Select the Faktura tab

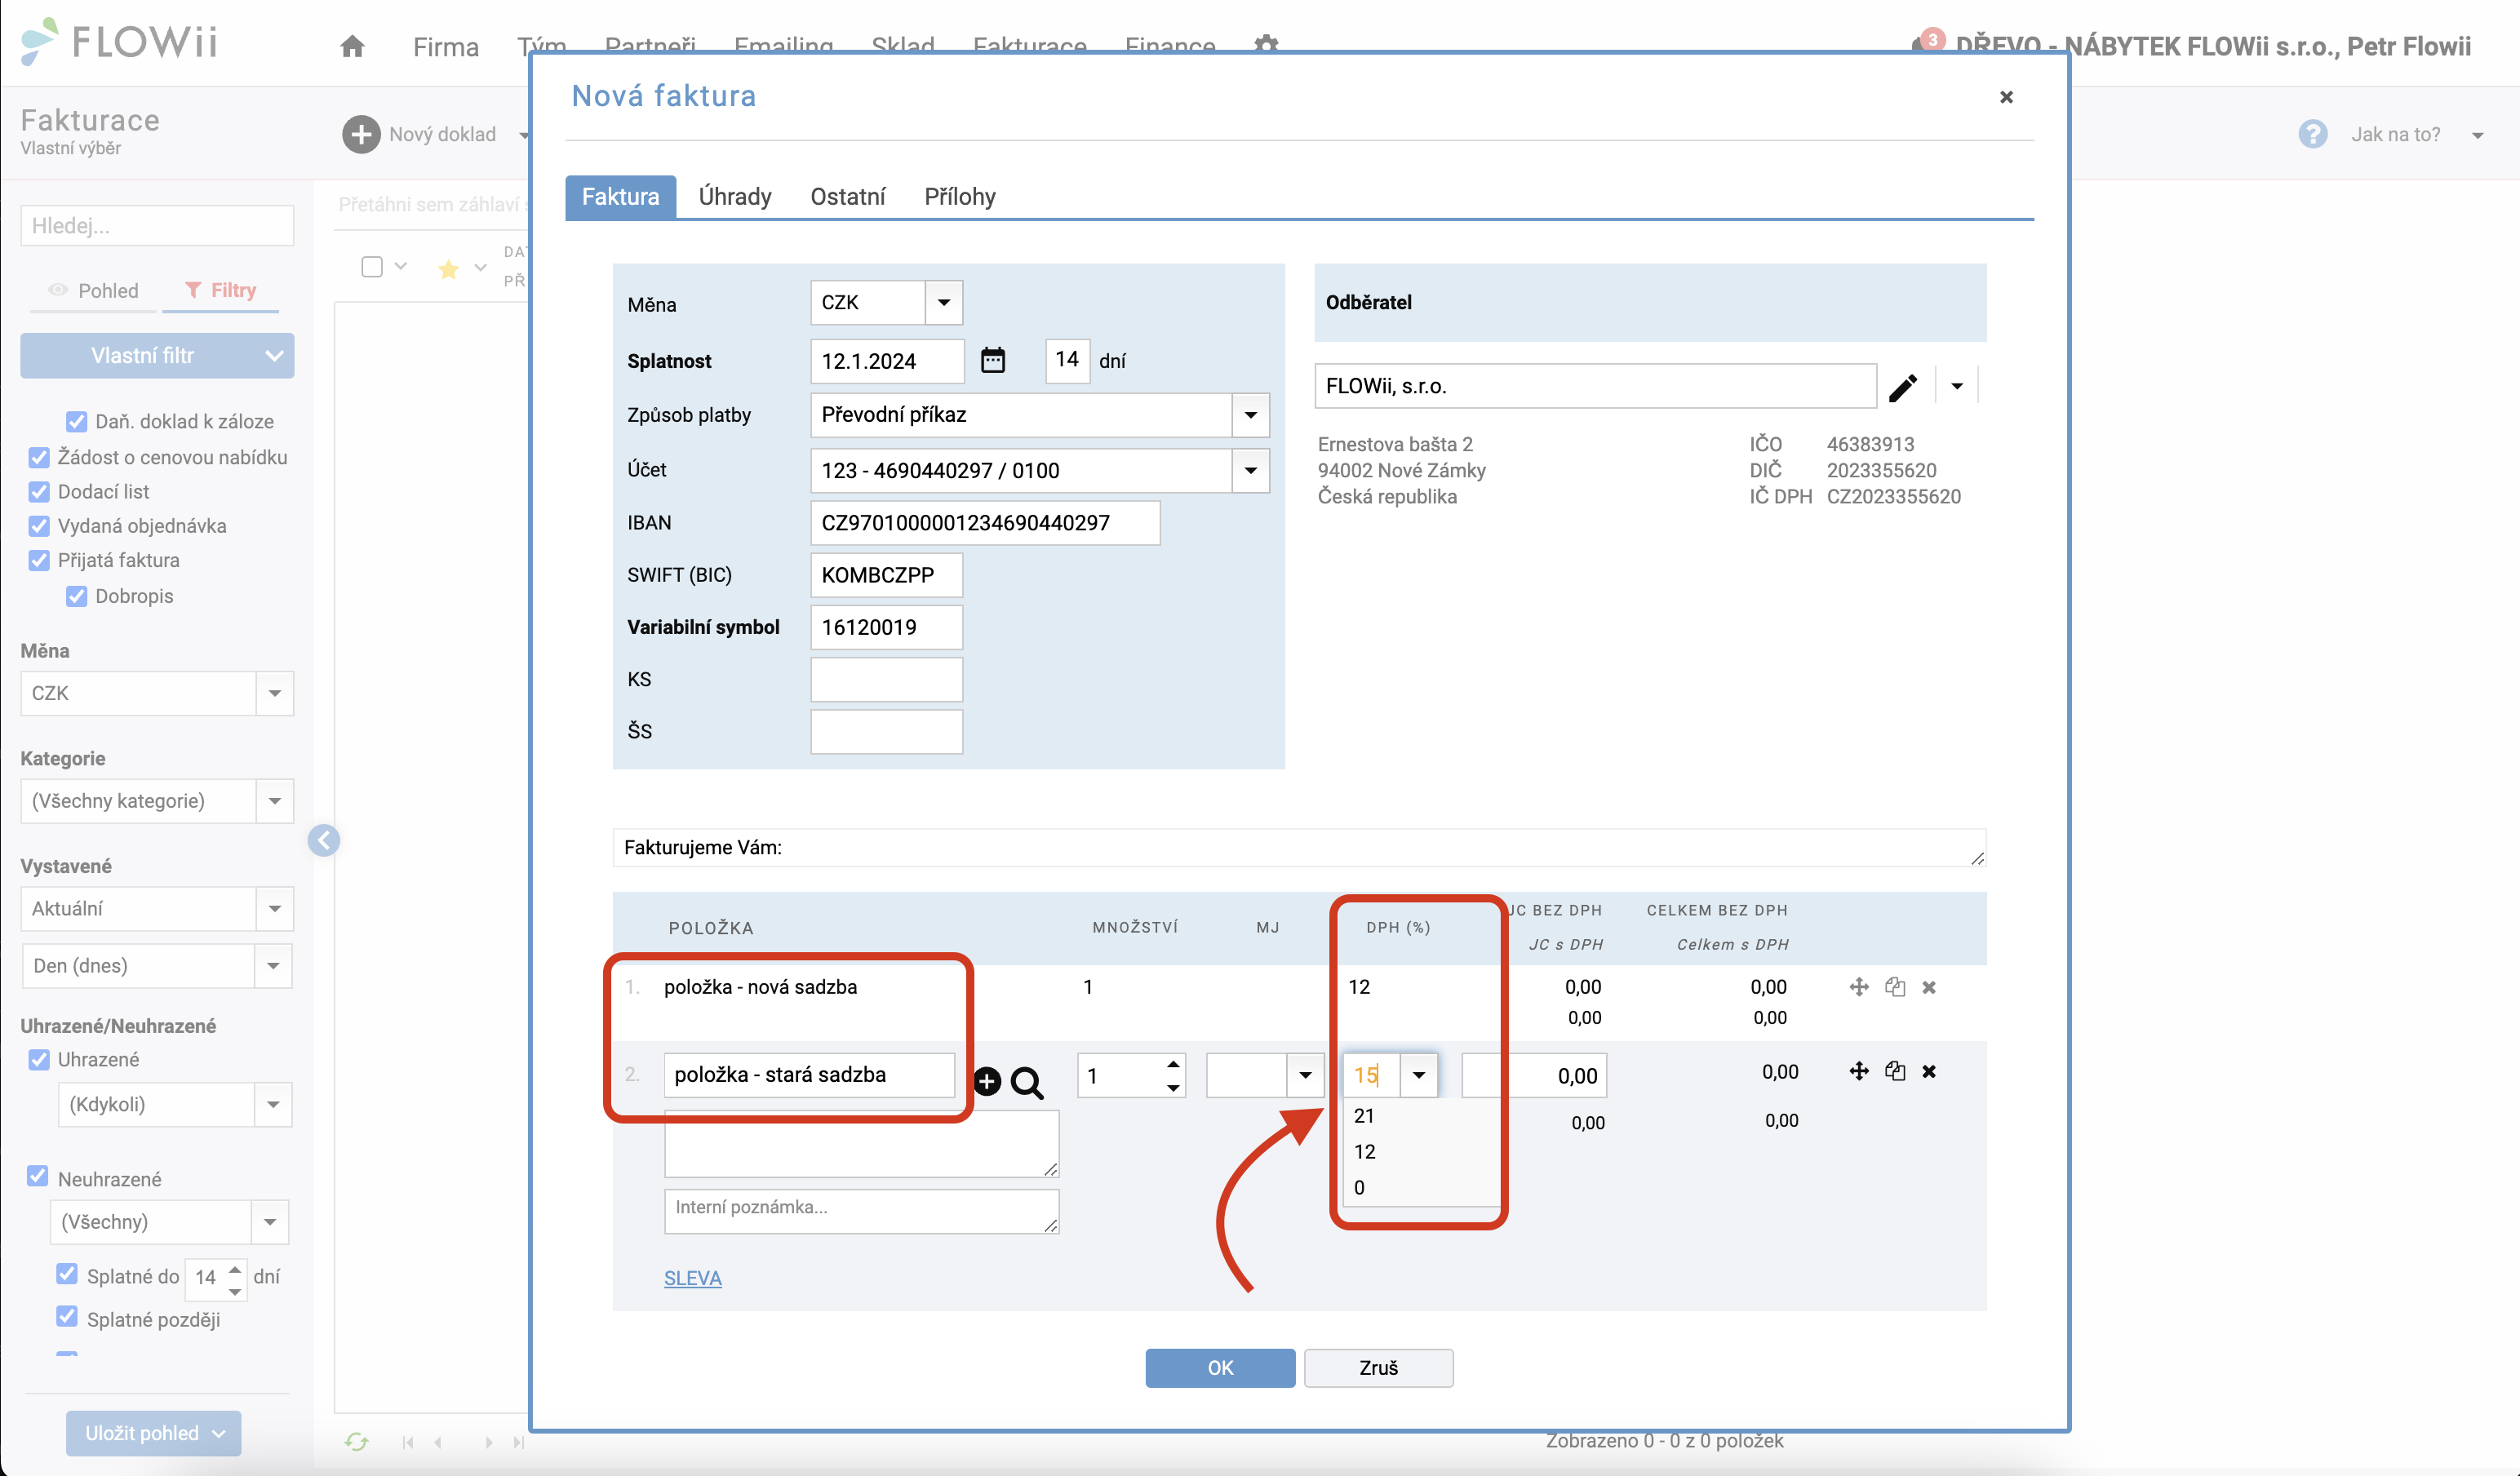[x=620, y=196]
